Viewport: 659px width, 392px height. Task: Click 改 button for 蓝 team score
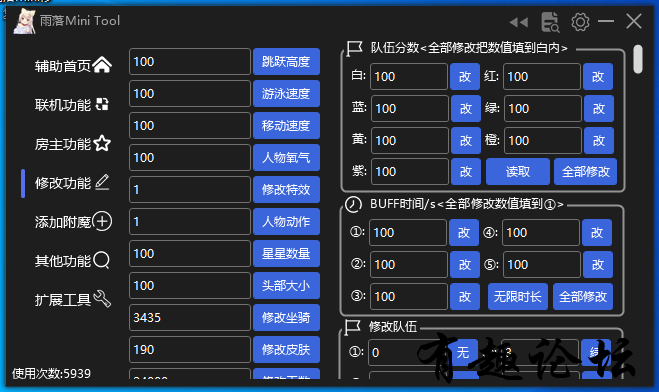466,108
